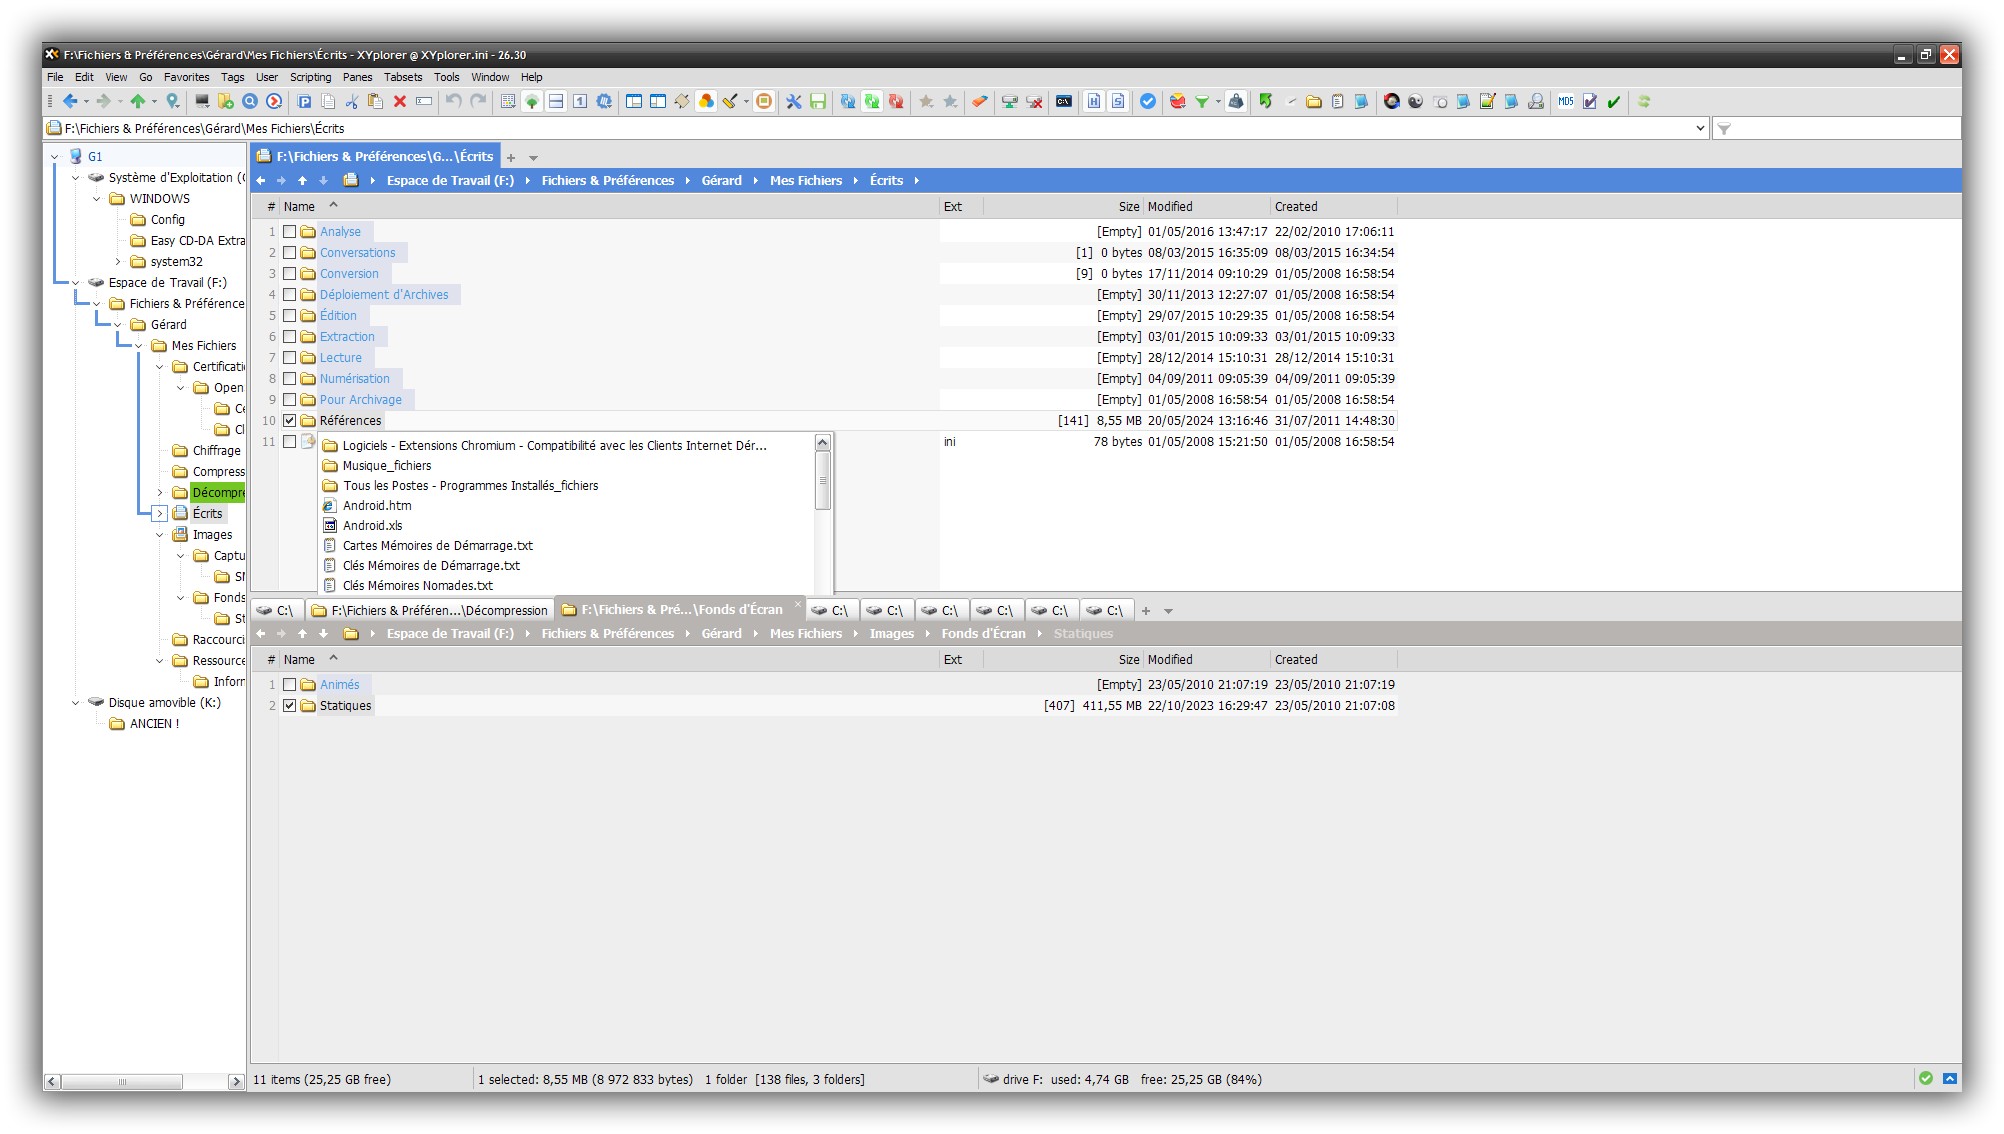The height and width of the screenshot is (1134, 2004).
Task: Click the red Delete X icon
Action: pyautogui.click(x=399, y=101)
